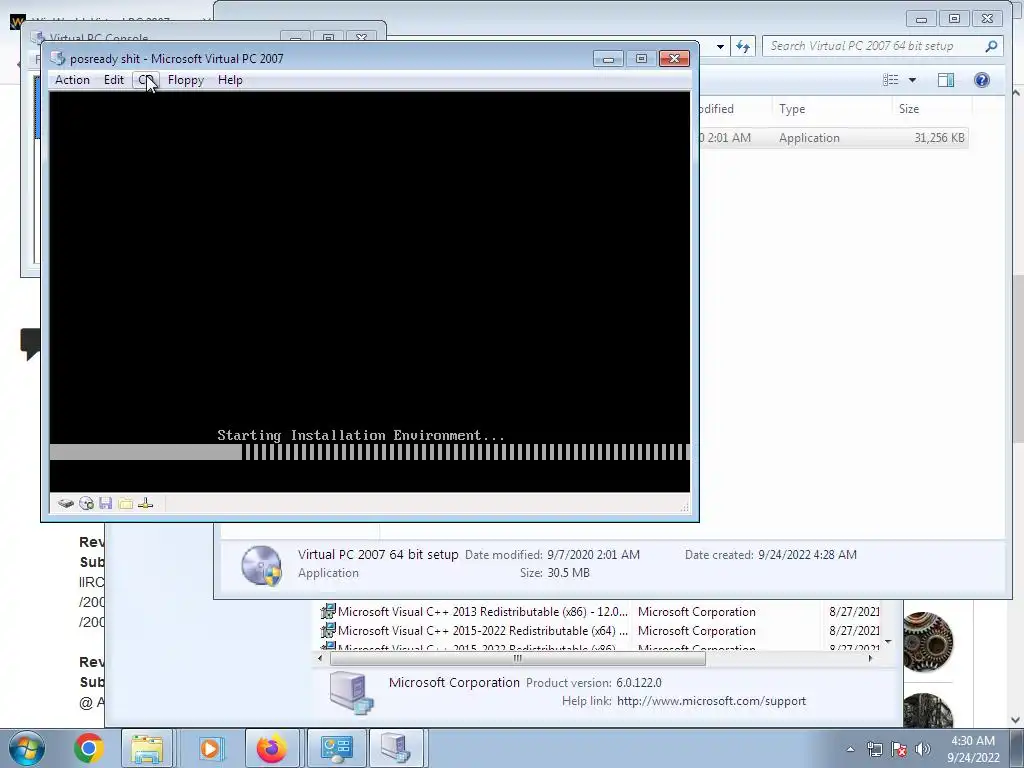Open the CD menu in Virtual PC
Image resolution: width=1024 pixels, height=768 pixels.
coord(146,80)
